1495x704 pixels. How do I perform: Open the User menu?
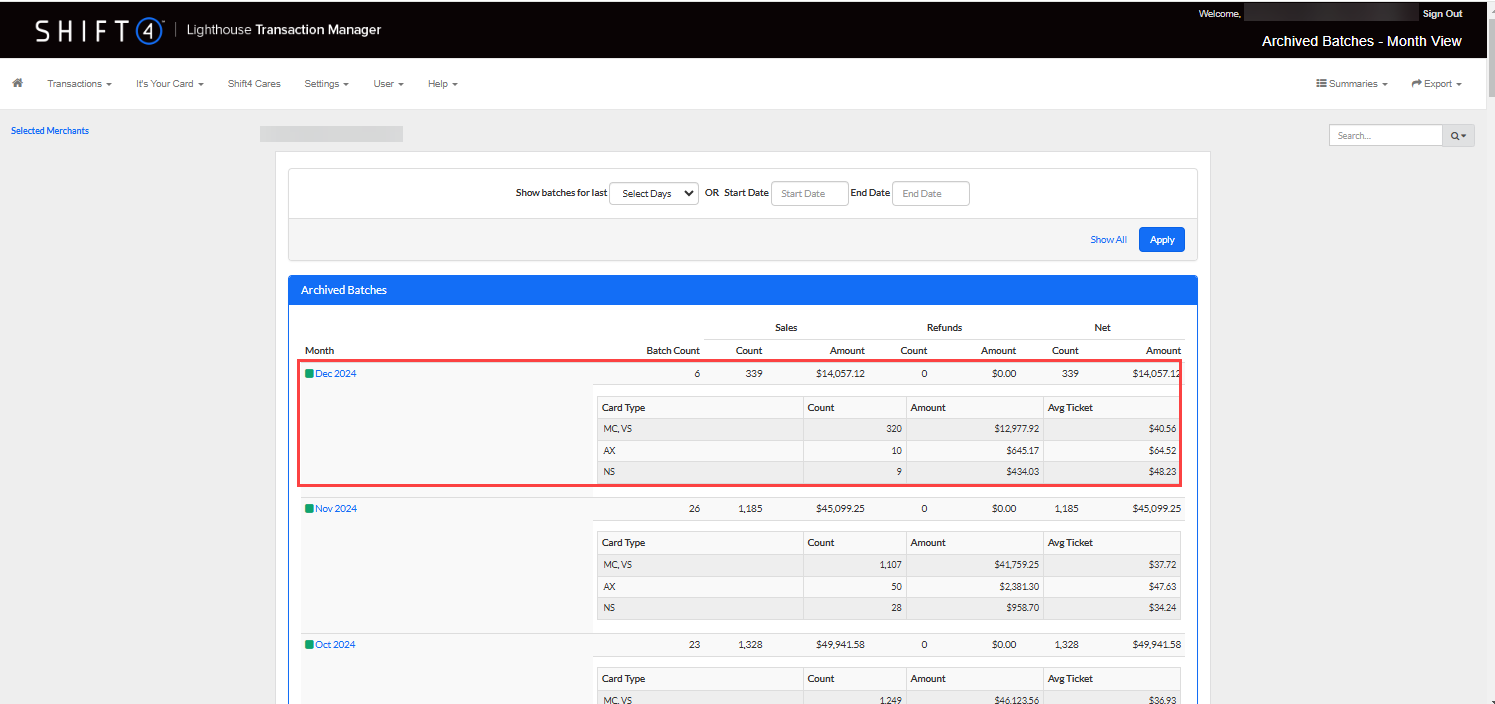tap(388, 84)
